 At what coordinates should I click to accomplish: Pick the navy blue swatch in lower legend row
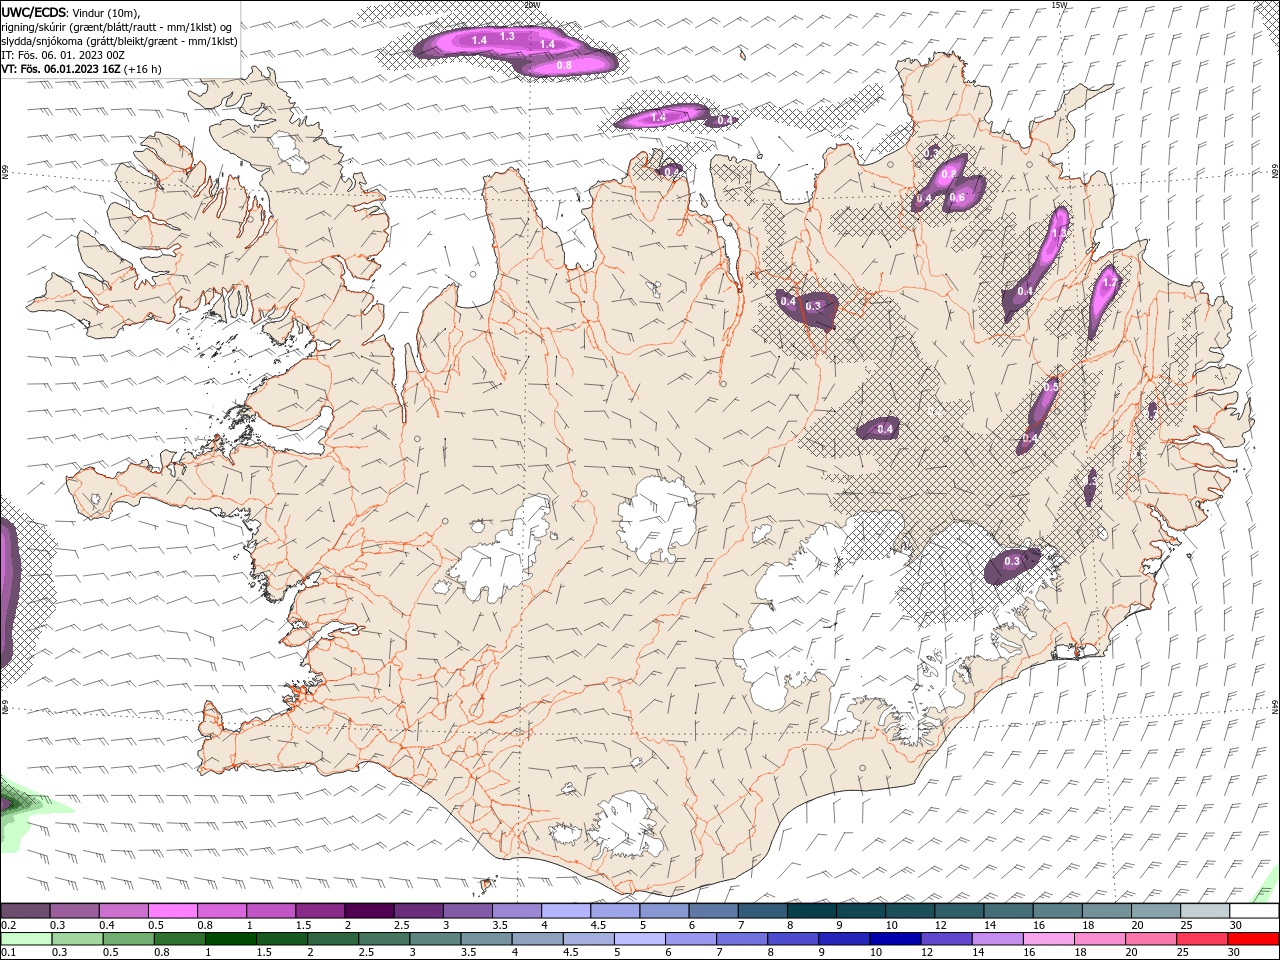(895, 939)
